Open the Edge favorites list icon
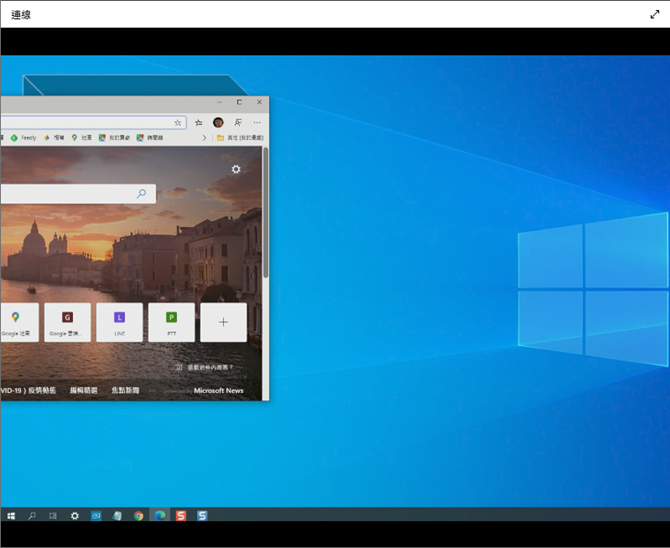This screenshot has height=548, width=670. (x=199, y=123)
